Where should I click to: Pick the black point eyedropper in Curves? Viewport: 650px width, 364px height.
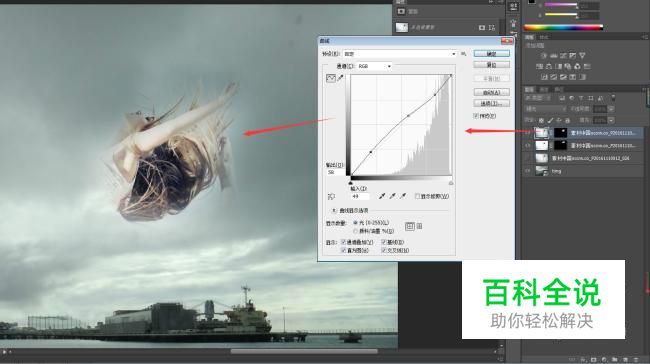pyautogui.click(x=382, y=196)
